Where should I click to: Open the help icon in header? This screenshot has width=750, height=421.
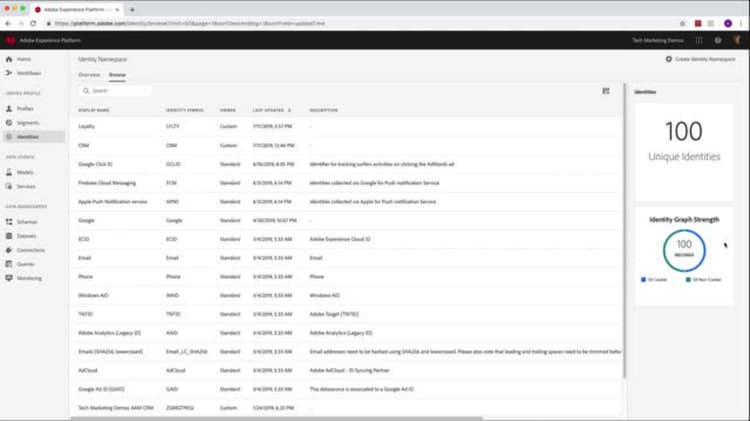tap(718, 41)
